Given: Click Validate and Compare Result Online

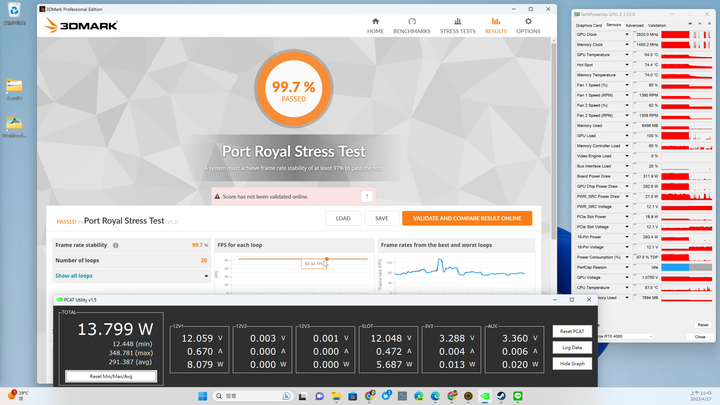Looking at the screenshot, I should tap(467, 219).
